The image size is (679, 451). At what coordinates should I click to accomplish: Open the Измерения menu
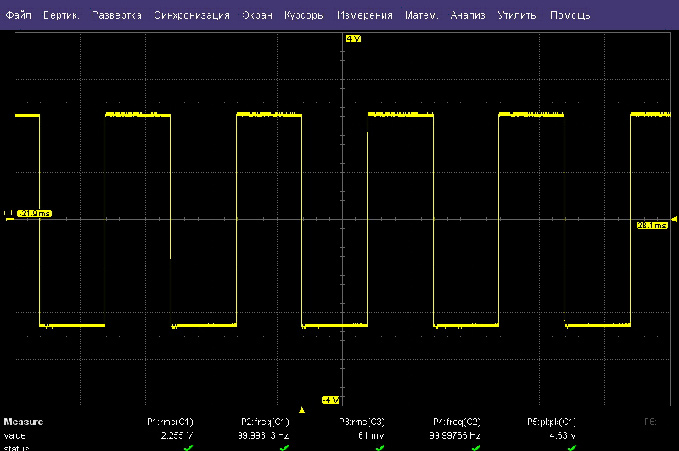pos(366,16)
